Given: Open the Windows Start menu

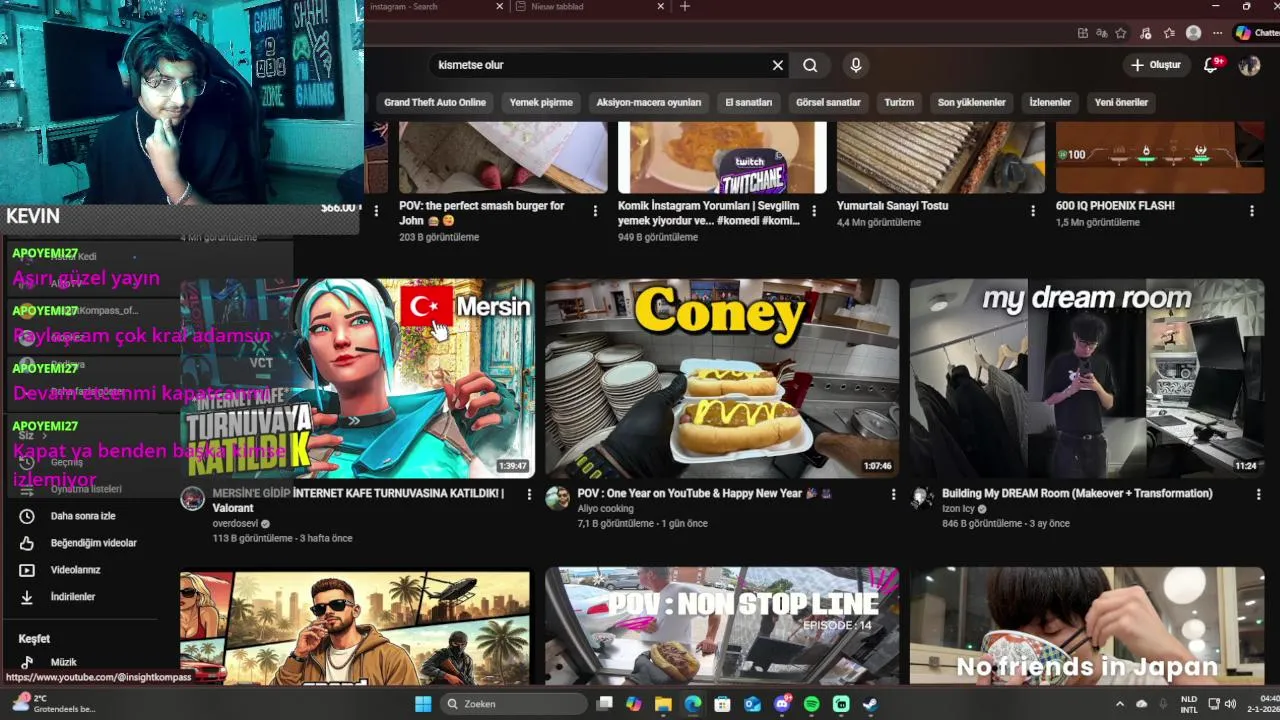Looking at the screenshot, I should 423,704.
